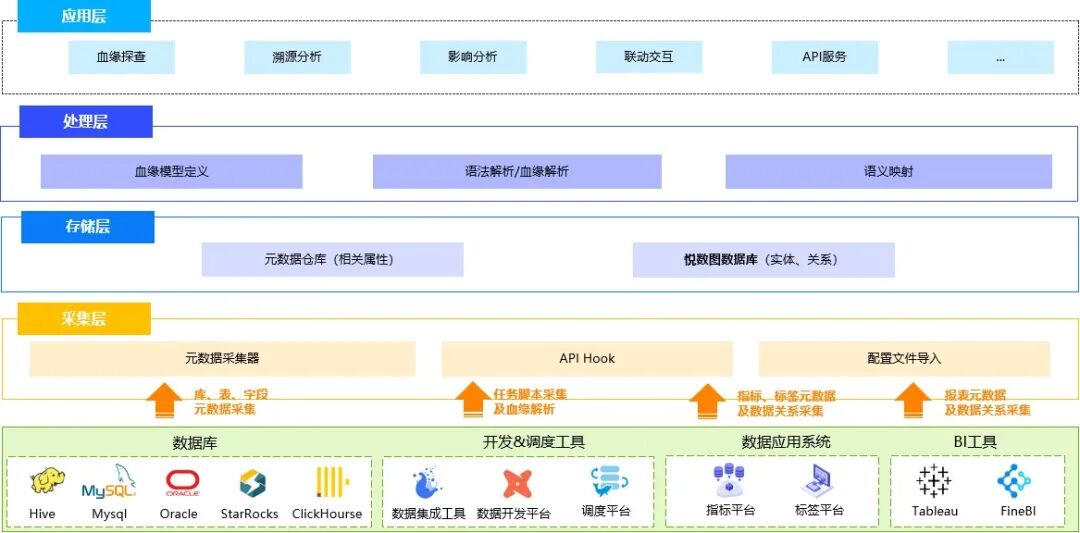Click the ClickHourse yellow bars icon
The width and height of the screenshot is (1080, 533).
click(332, 481)
